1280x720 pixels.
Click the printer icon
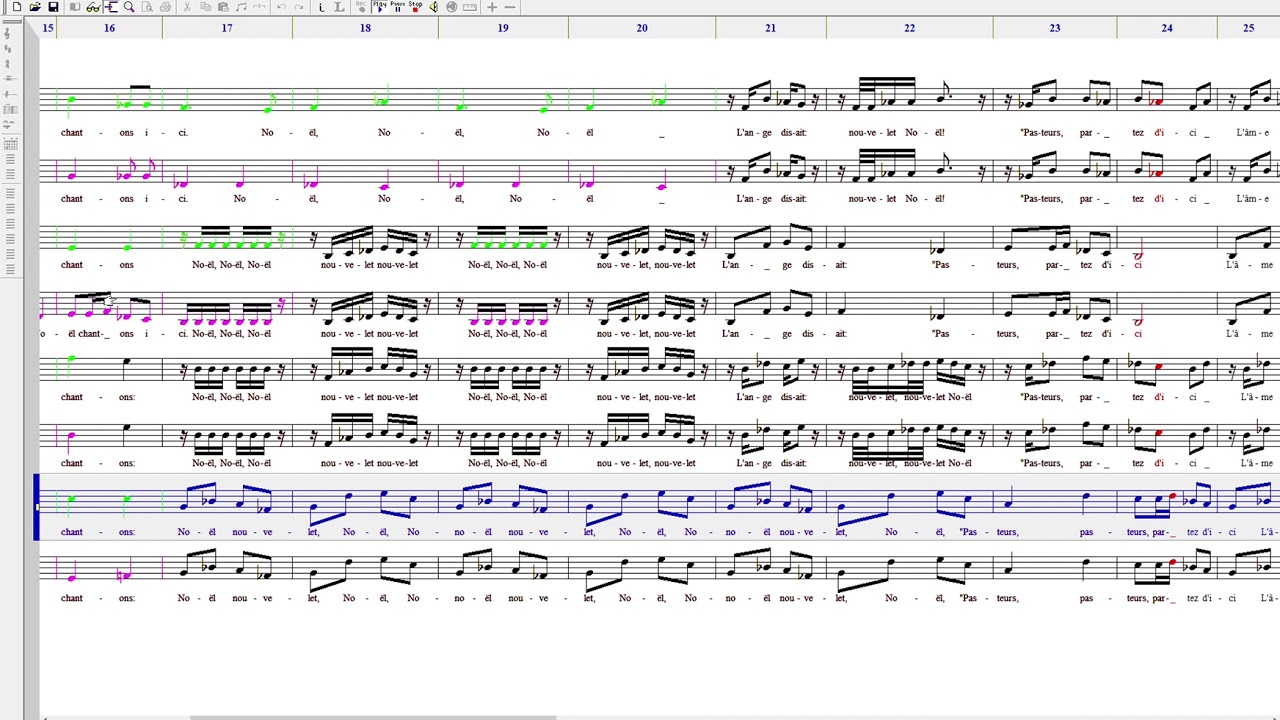point(165,7)
